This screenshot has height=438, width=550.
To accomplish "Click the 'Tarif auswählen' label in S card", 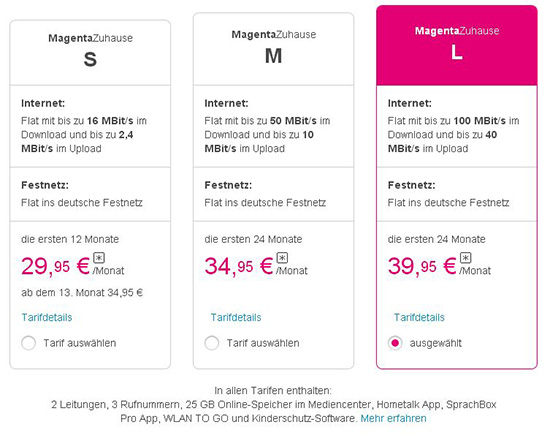I will (x=80, y=343).
